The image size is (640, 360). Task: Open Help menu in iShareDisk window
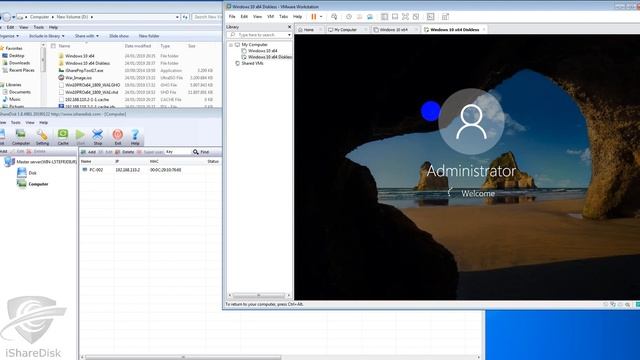(x=43, y=122)
